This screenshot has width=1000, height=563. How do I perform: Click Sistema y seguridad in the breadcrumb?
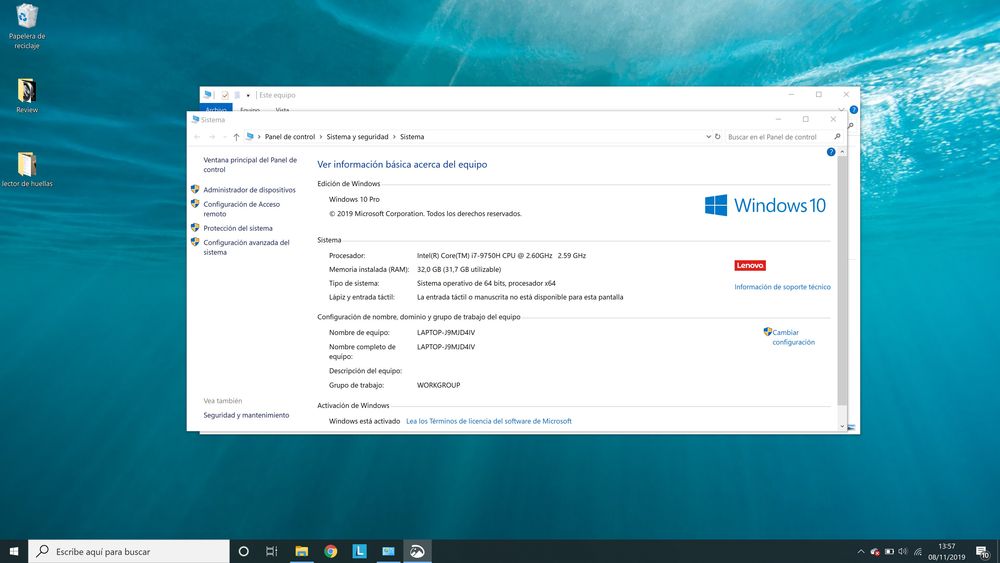[357, 137]
